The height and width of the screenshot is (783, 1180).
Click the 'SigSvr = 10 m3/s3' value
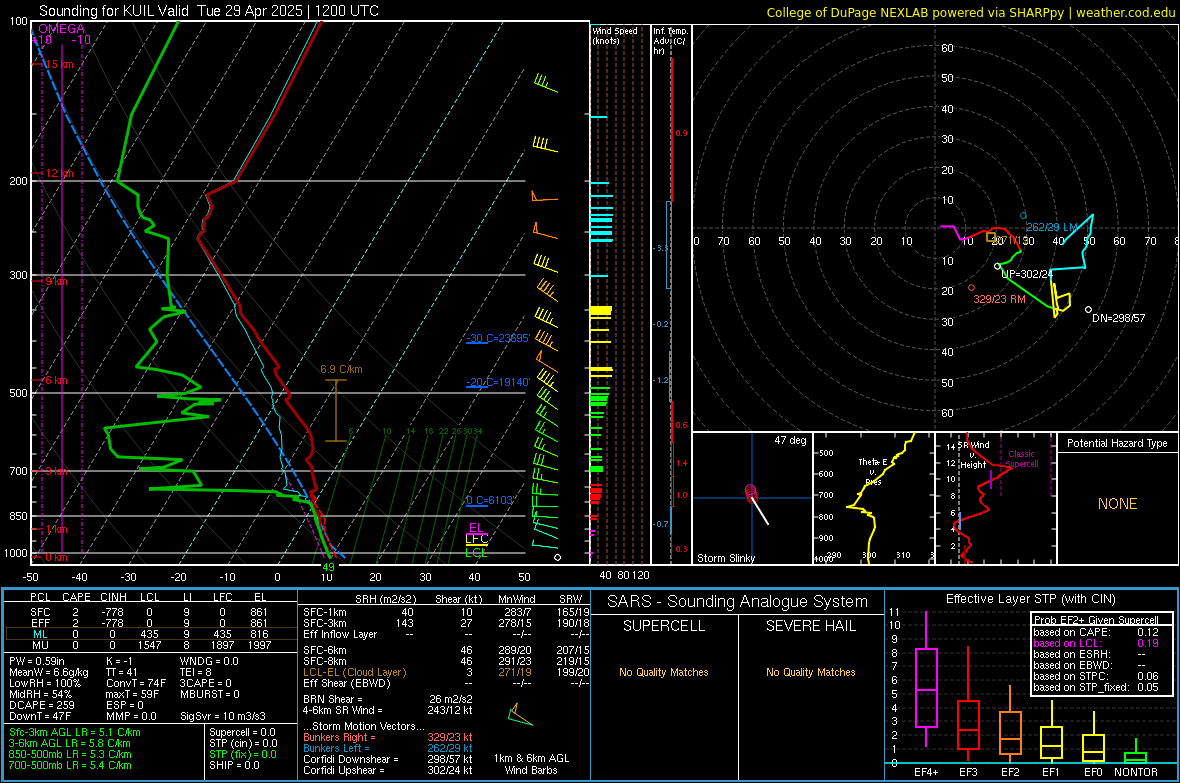tap(224, 716)
